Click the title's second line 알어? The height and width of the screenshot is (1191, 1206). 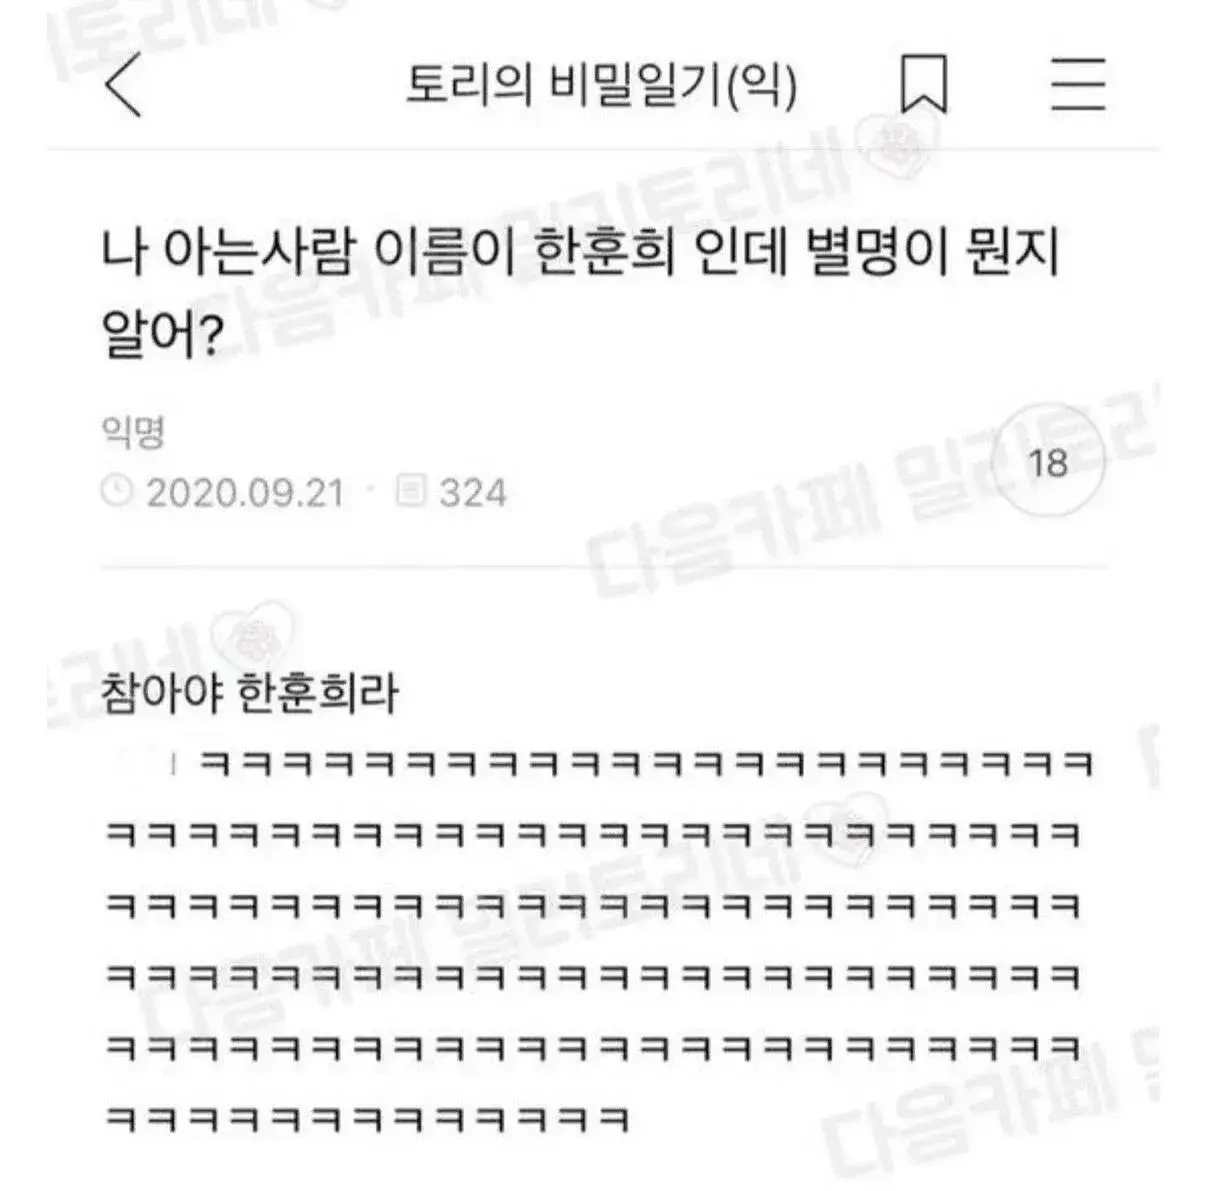point(161,333)
